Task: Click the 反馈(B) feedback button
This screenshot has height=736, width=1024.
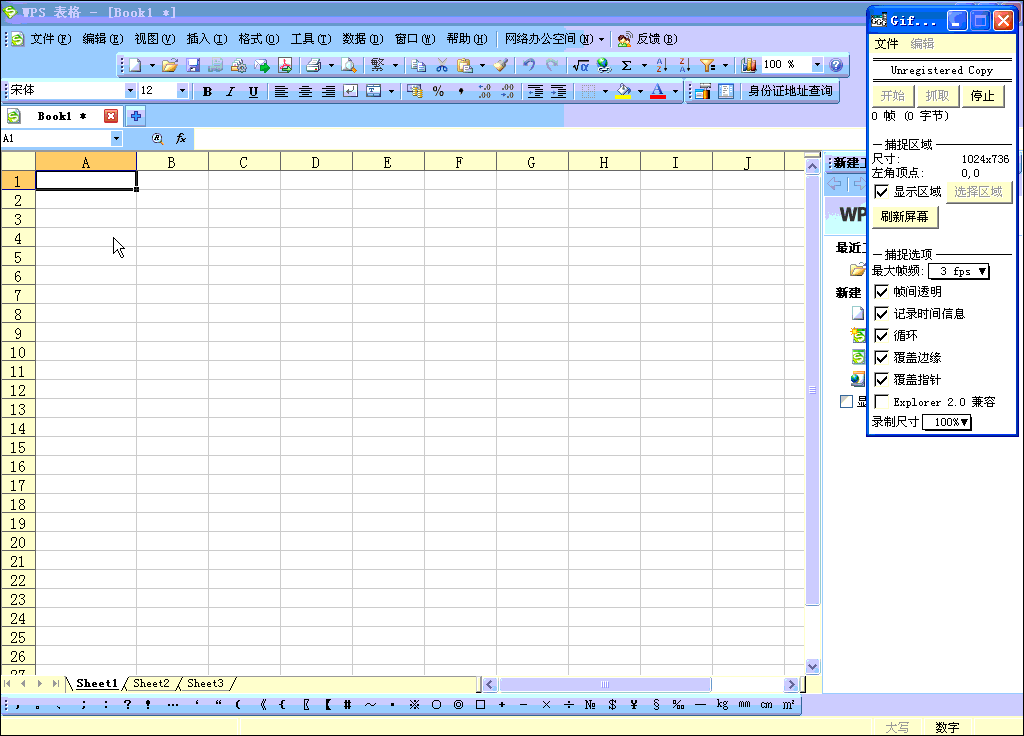Action: 648,39
